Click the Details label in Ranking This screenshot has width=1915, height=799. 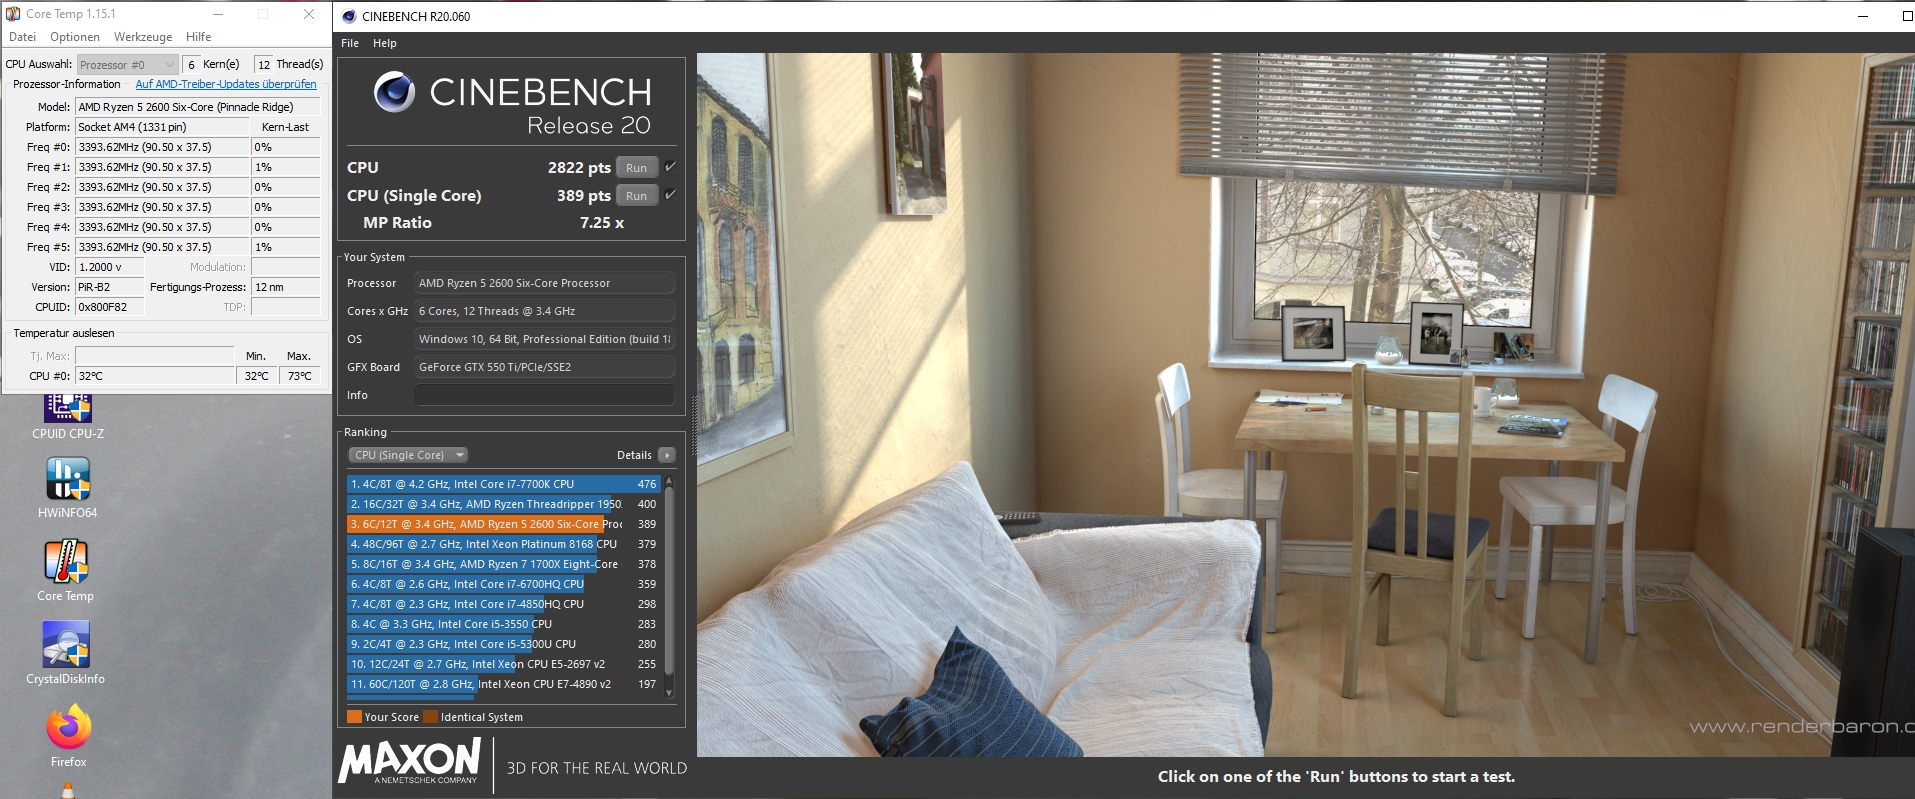point(634,455)
